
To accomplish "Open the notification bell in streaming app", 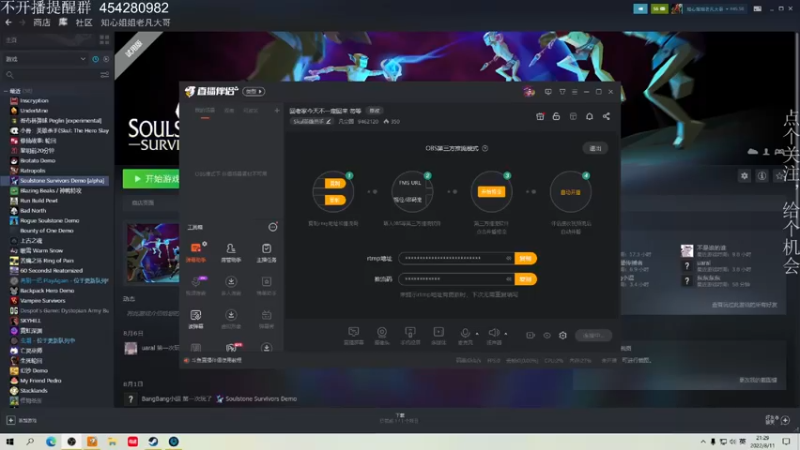I will (589, 116).
